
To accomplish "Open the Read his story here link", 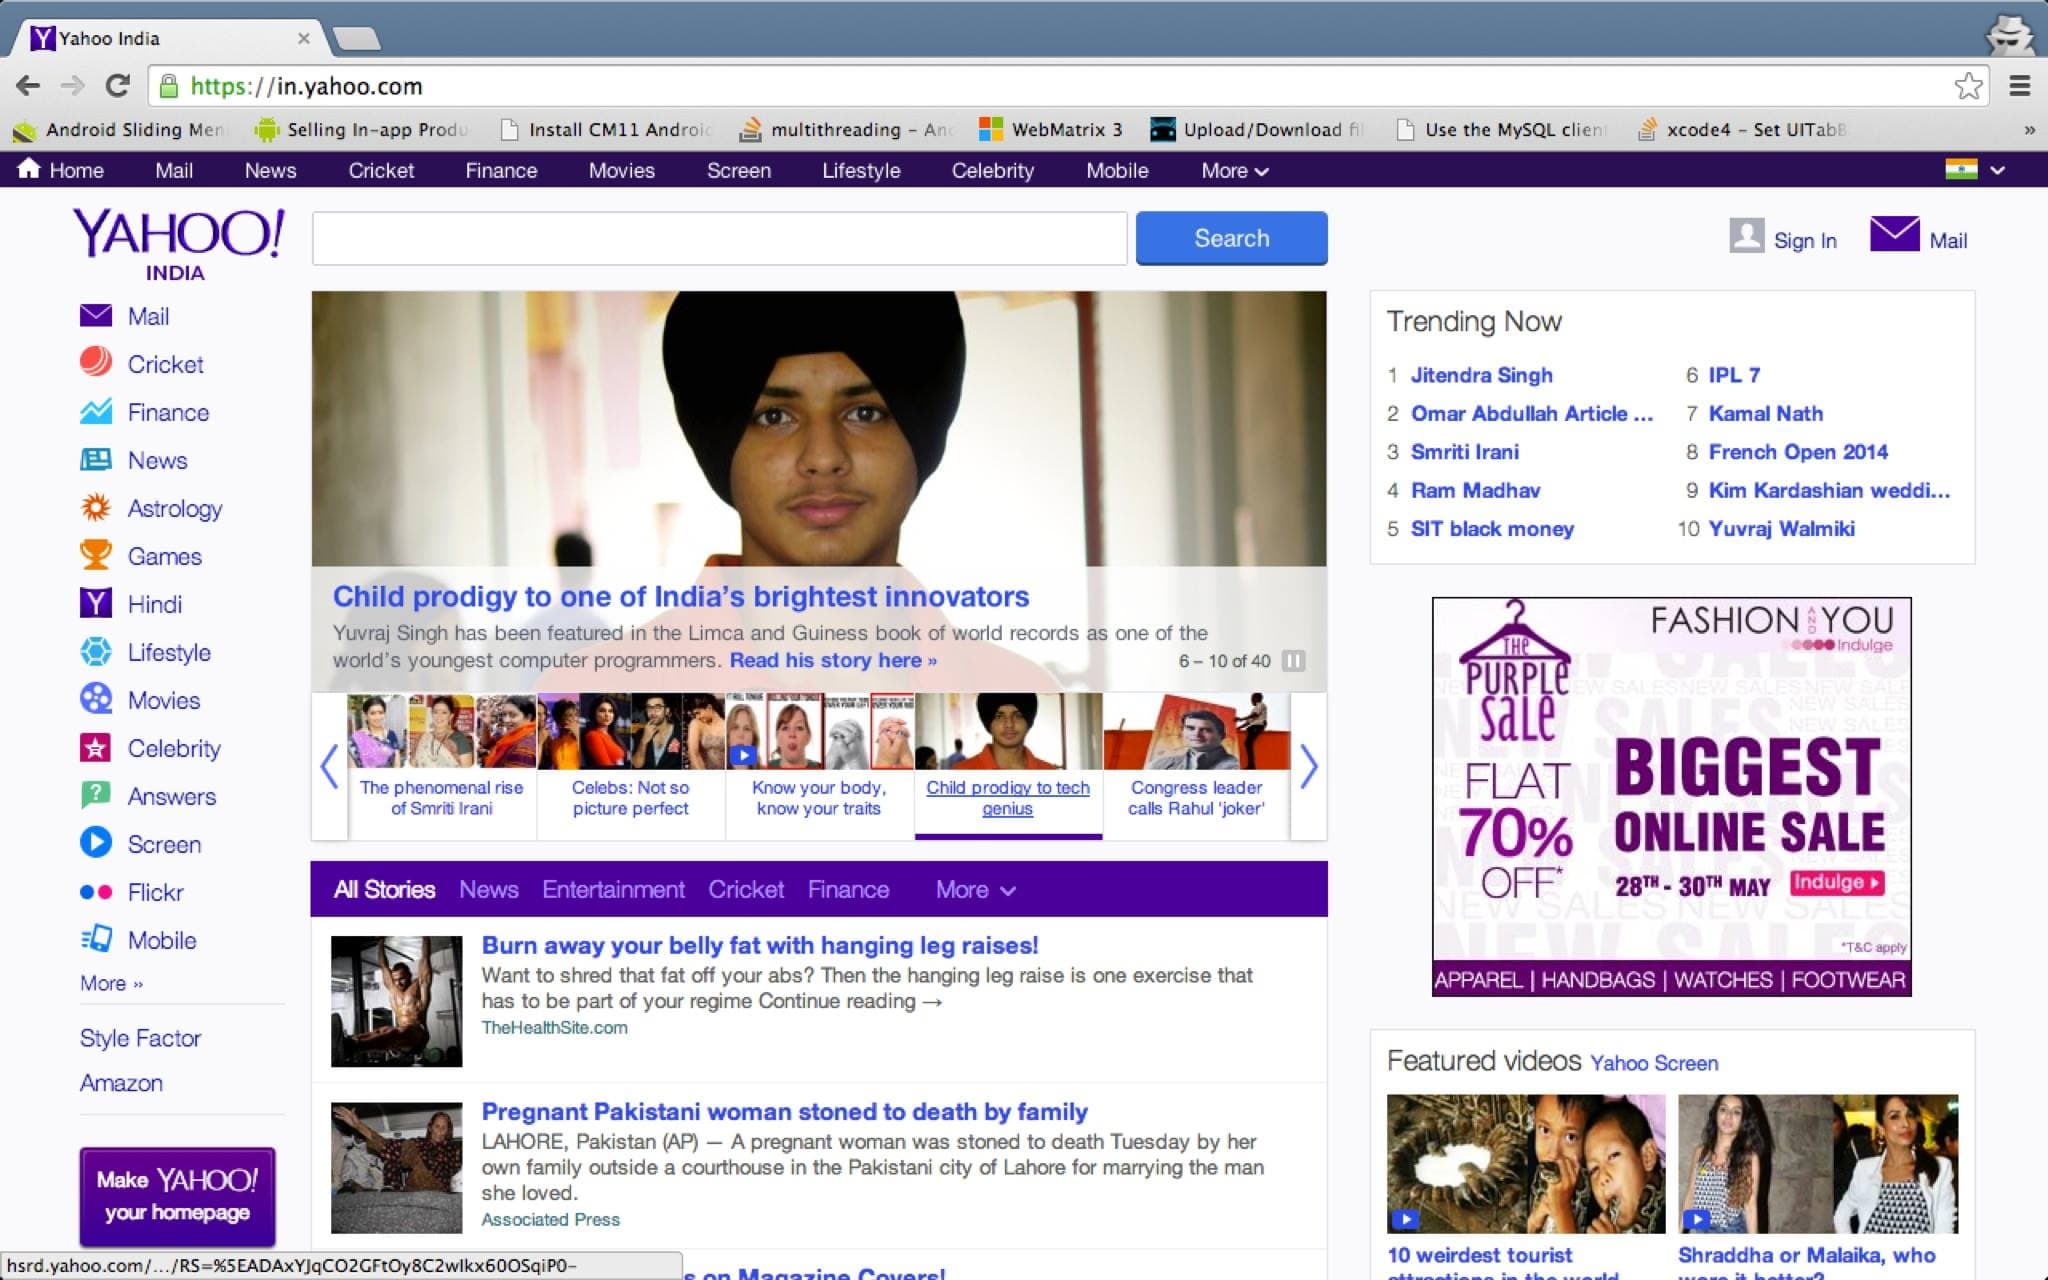I will (833, 660).
